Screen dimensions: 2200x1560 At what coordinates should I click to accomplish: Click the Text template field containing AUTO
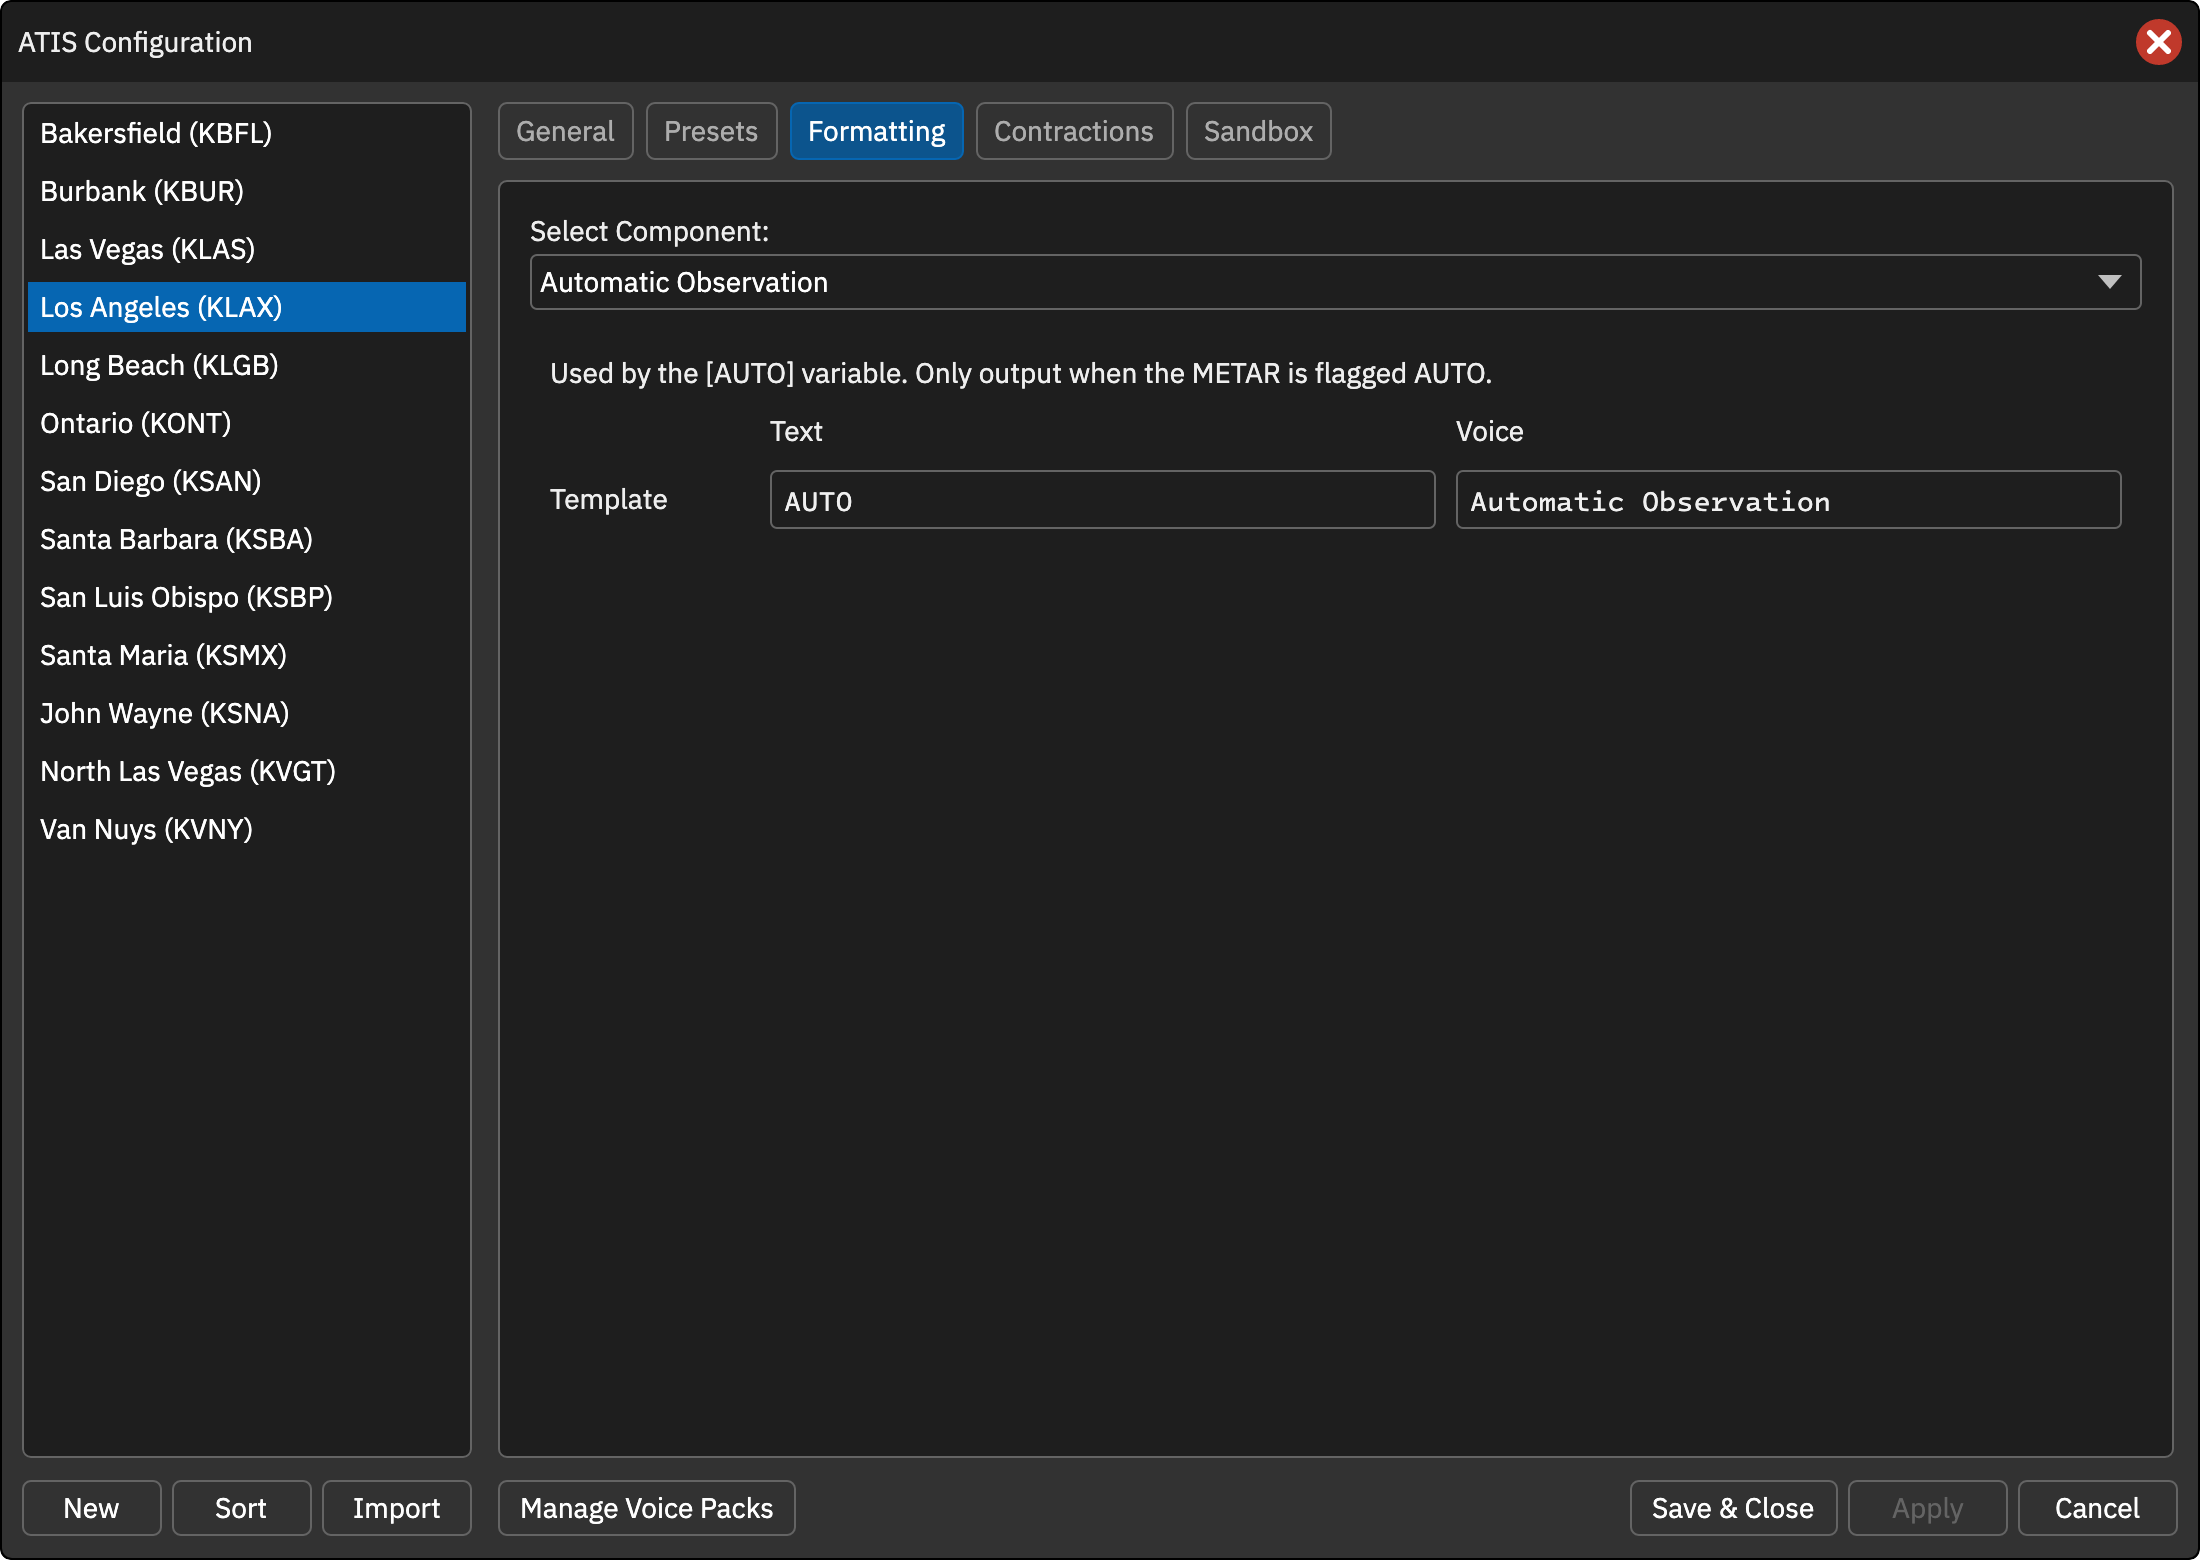[1102, 500]
